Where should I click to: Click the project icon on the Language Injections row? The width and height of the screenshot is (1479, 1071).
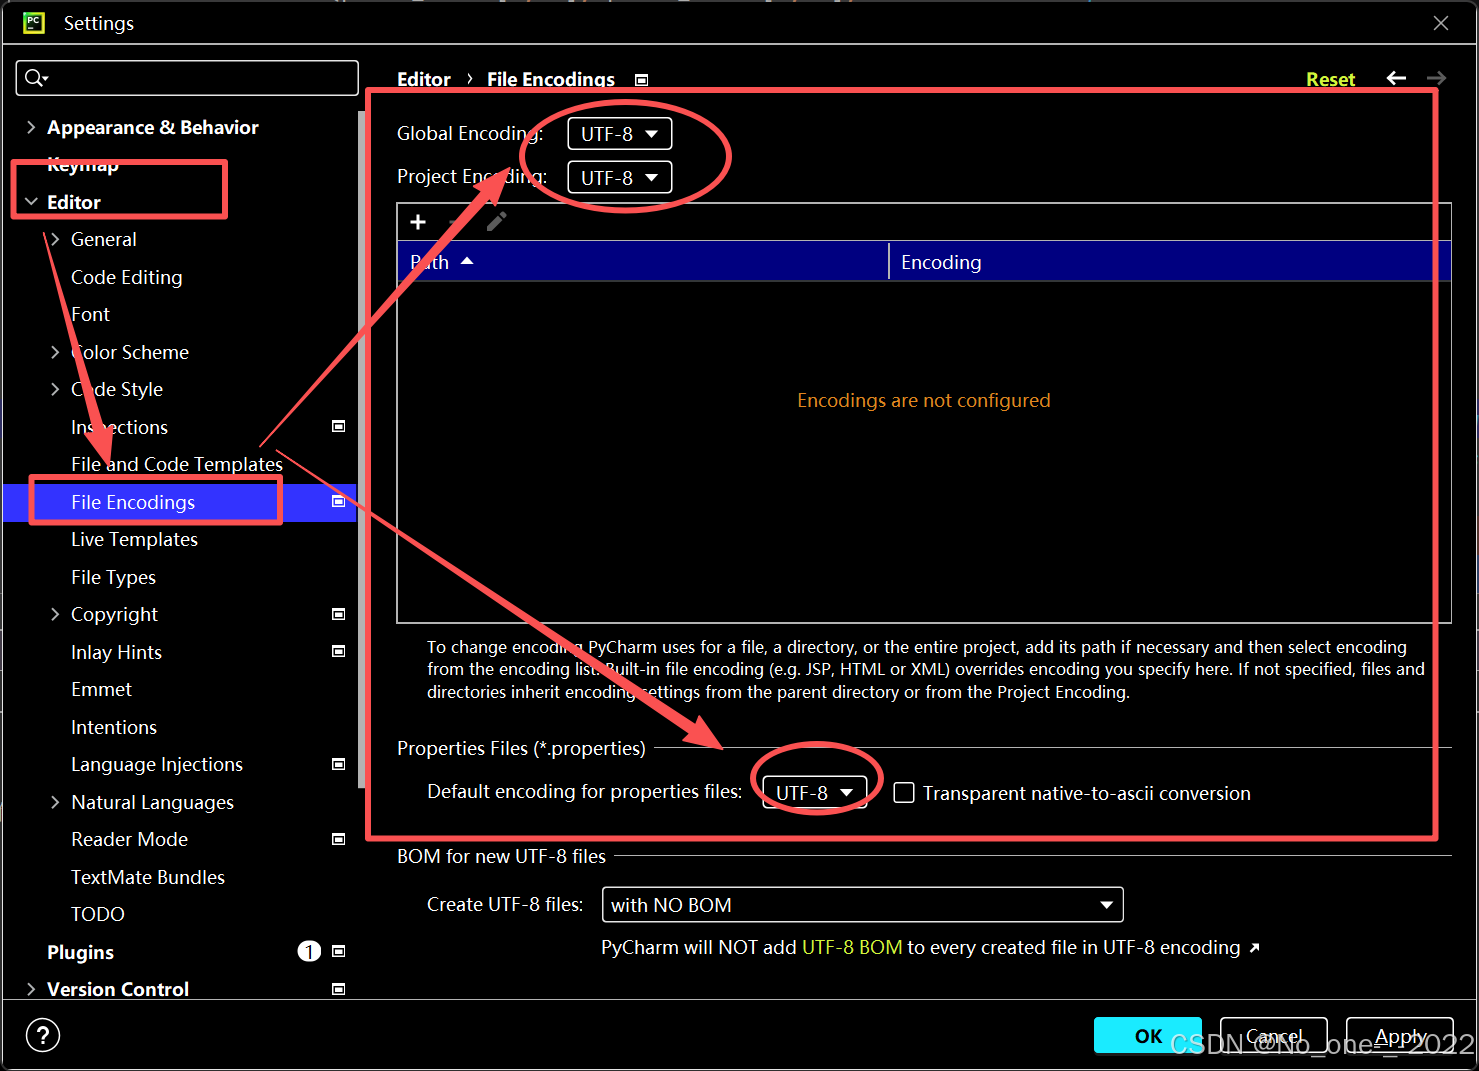point(338,764)
